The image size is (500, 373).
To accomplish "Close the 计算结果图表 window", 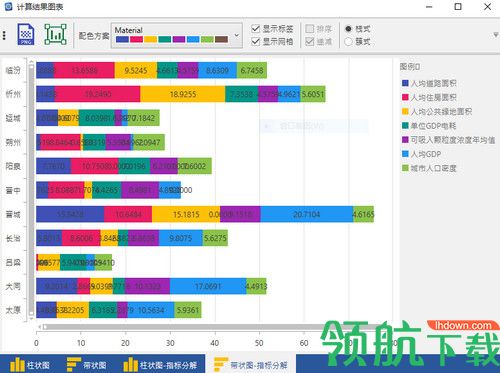I will (x=487, y=6).
